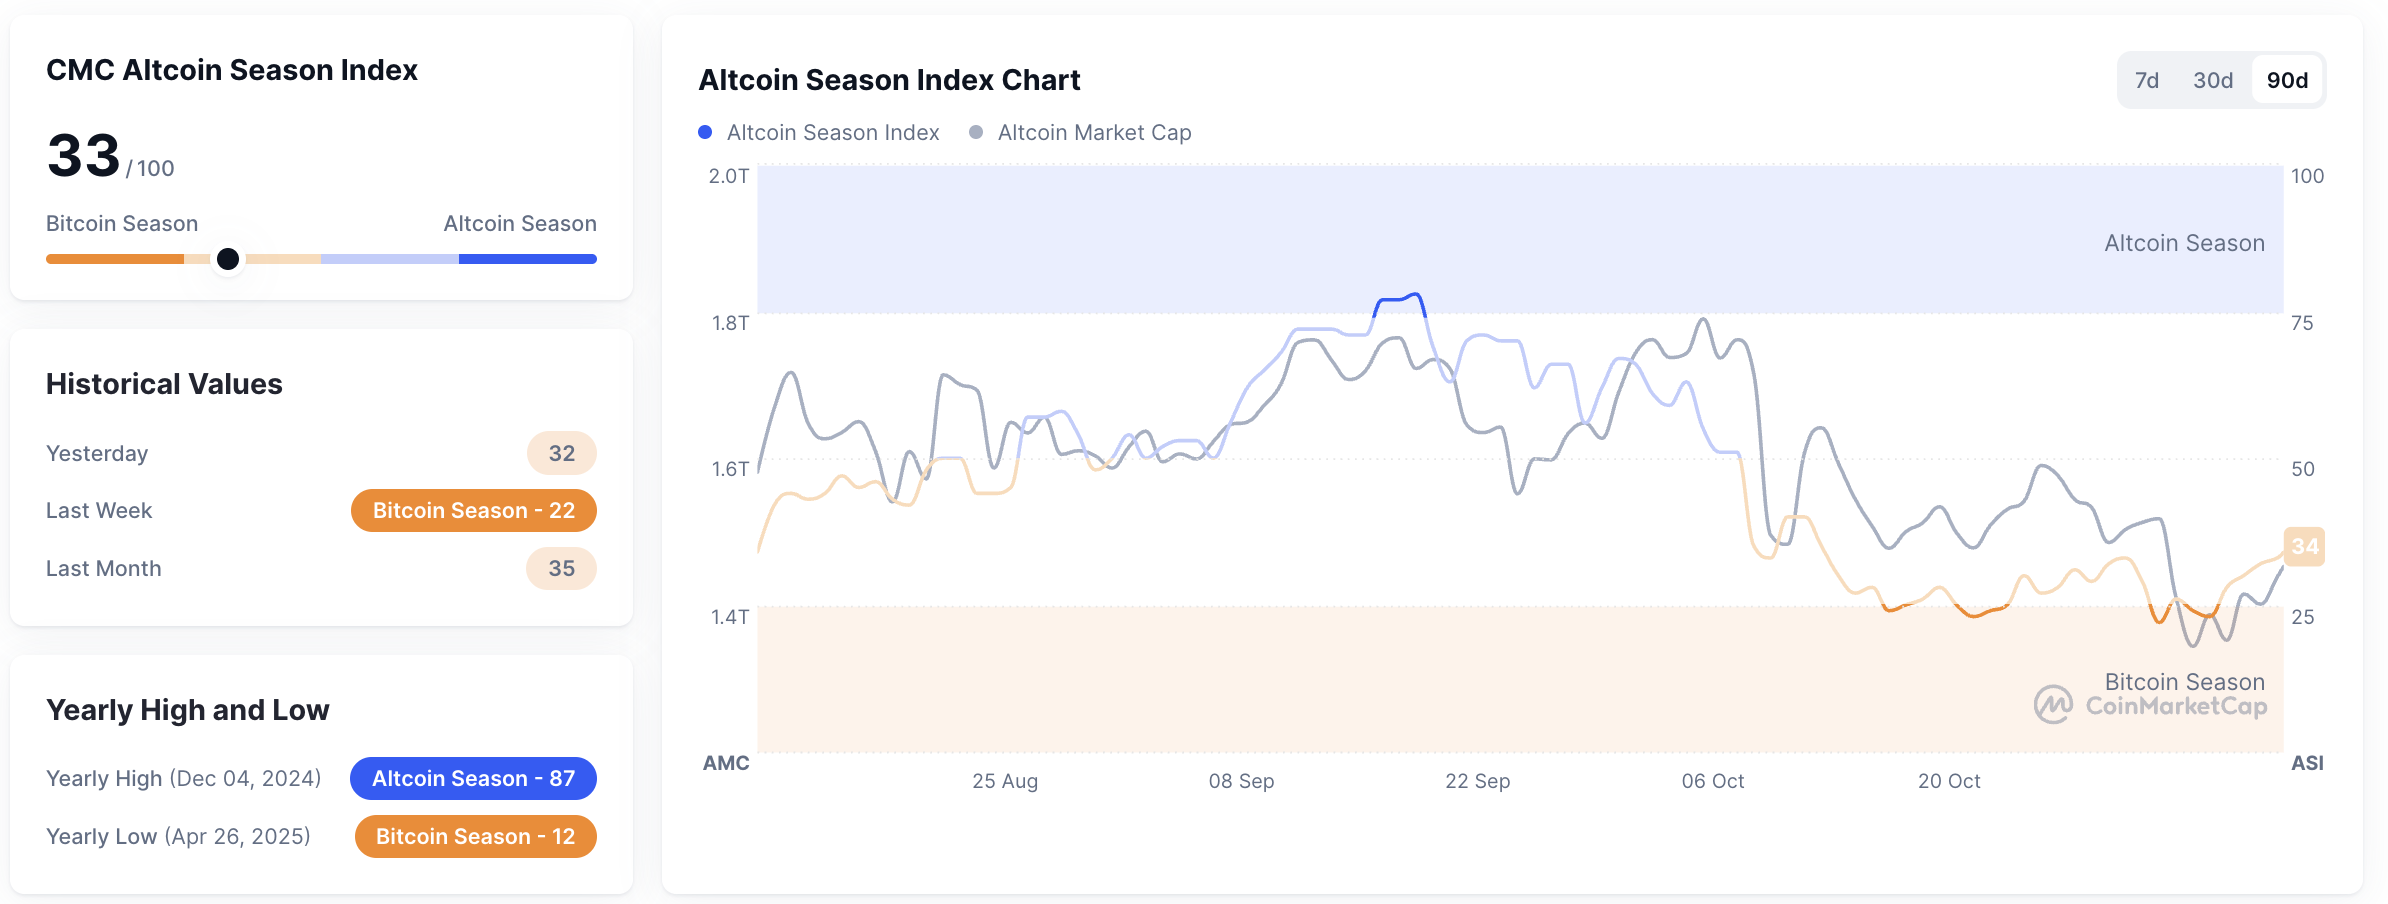This screenshot has width=2388, height=904.
Task: Click the Altcoin Season - 87 badge
Action: (473, 778)
